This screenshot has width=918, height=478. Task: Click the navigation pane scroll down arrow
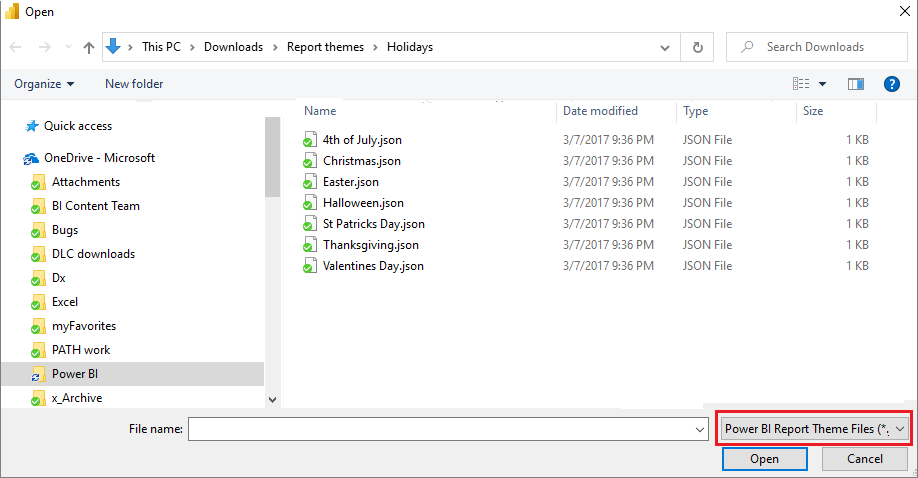tap(272, 400)
